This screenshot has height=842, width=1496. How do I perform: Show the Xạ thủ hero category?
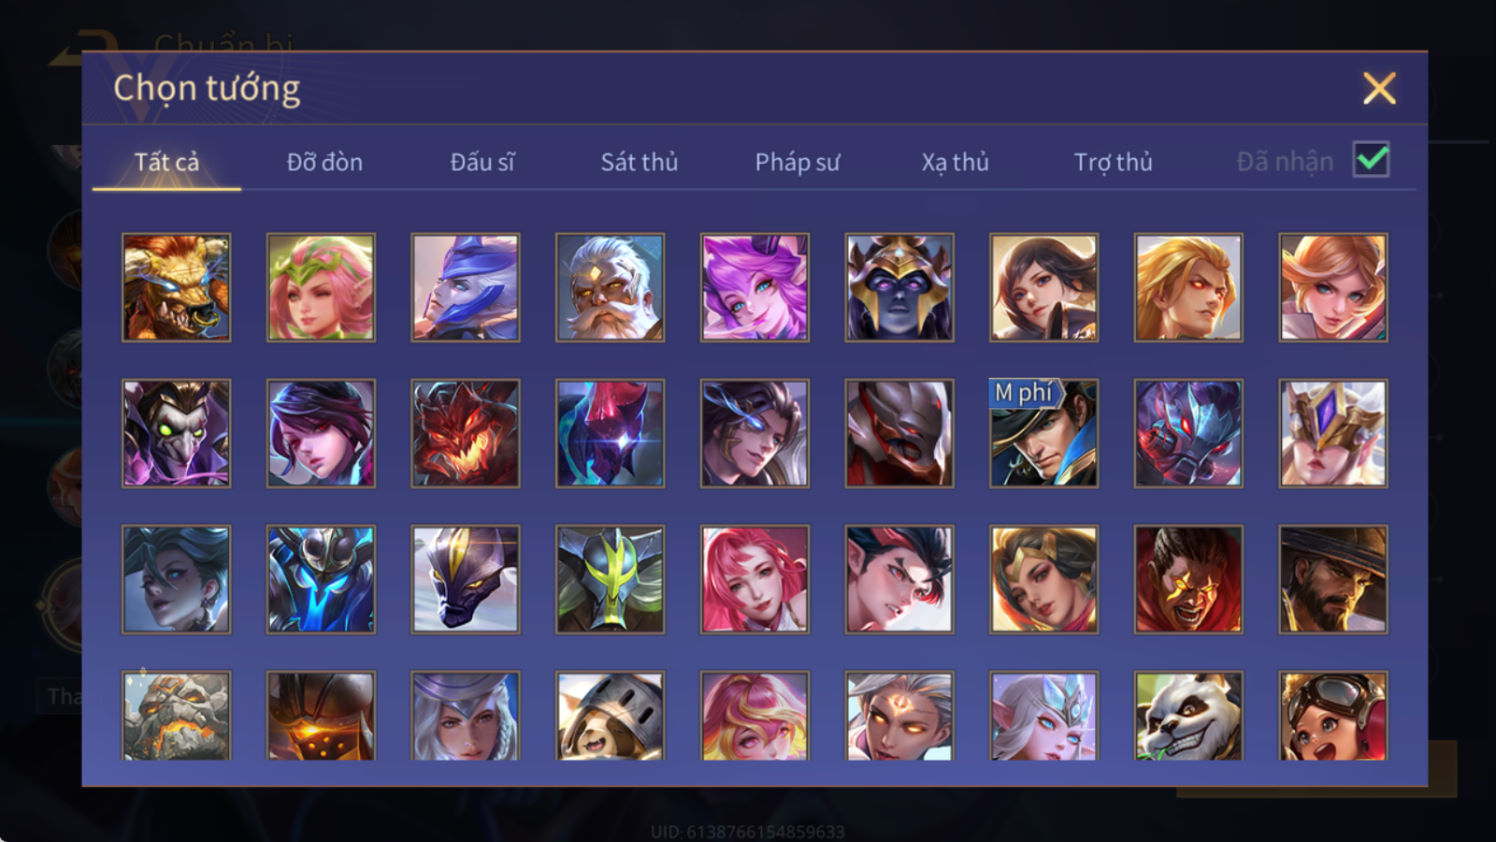(955, 162)
